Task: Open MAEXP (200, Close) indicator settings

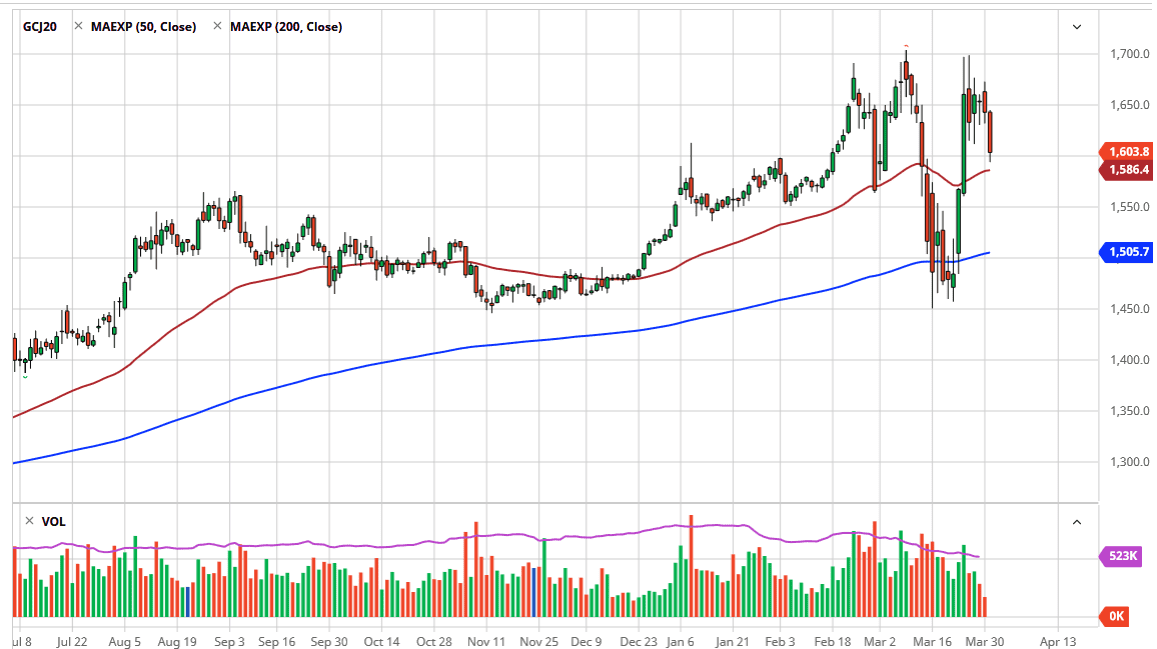Action: (286, 27)
